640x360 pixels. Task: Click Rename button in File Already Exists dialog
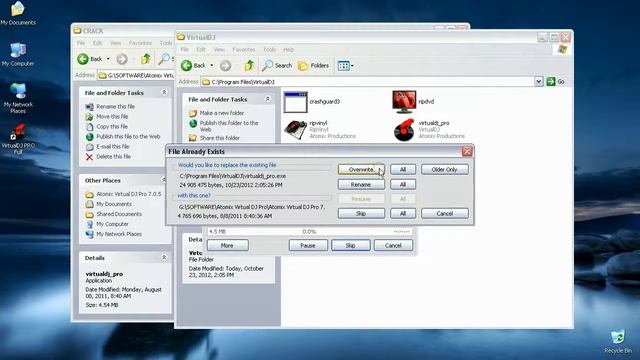coord(361,184)
